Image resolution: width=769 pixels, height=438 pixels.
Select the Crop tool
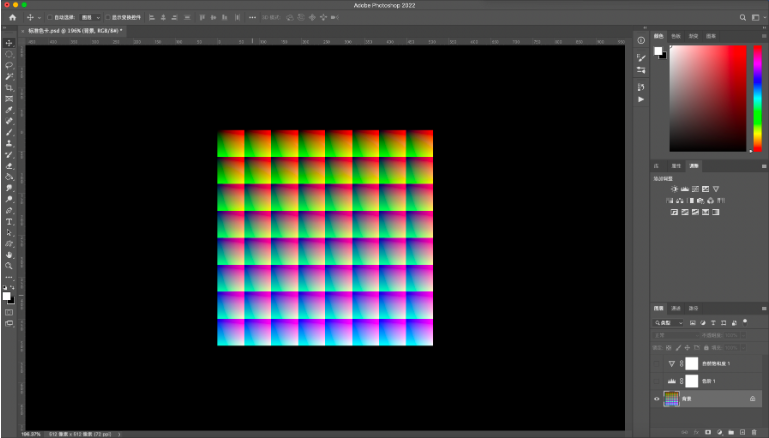[x=9, y=88]
